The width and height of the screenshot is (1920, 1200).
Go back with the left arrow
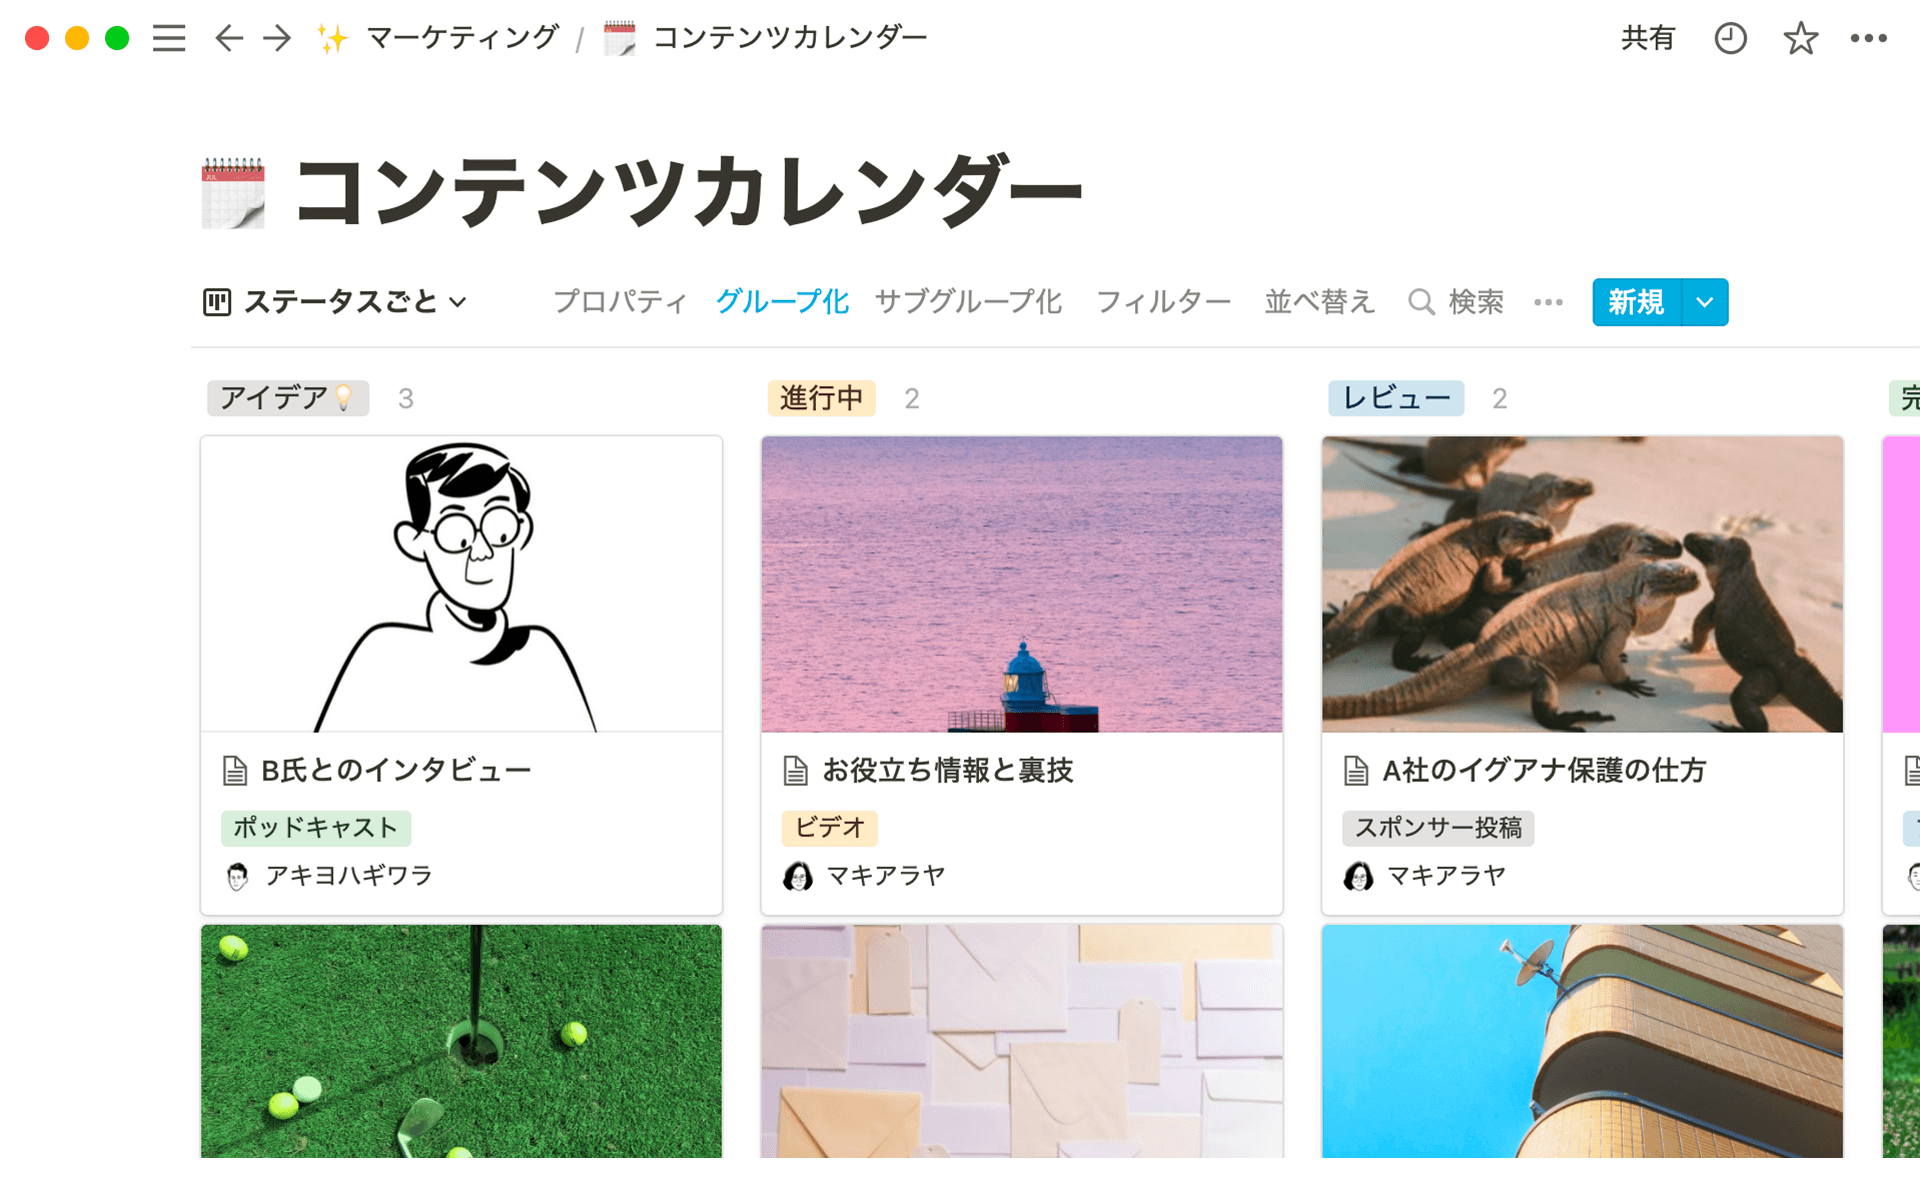pos(229,38)
